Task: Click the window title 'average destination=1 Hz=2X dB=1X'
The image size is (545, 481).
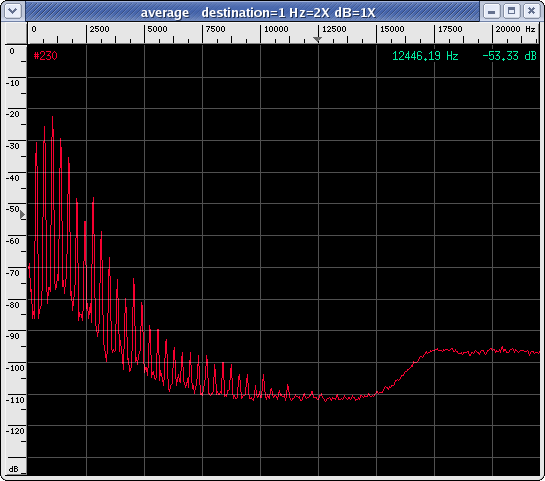Action: point(258,13)
